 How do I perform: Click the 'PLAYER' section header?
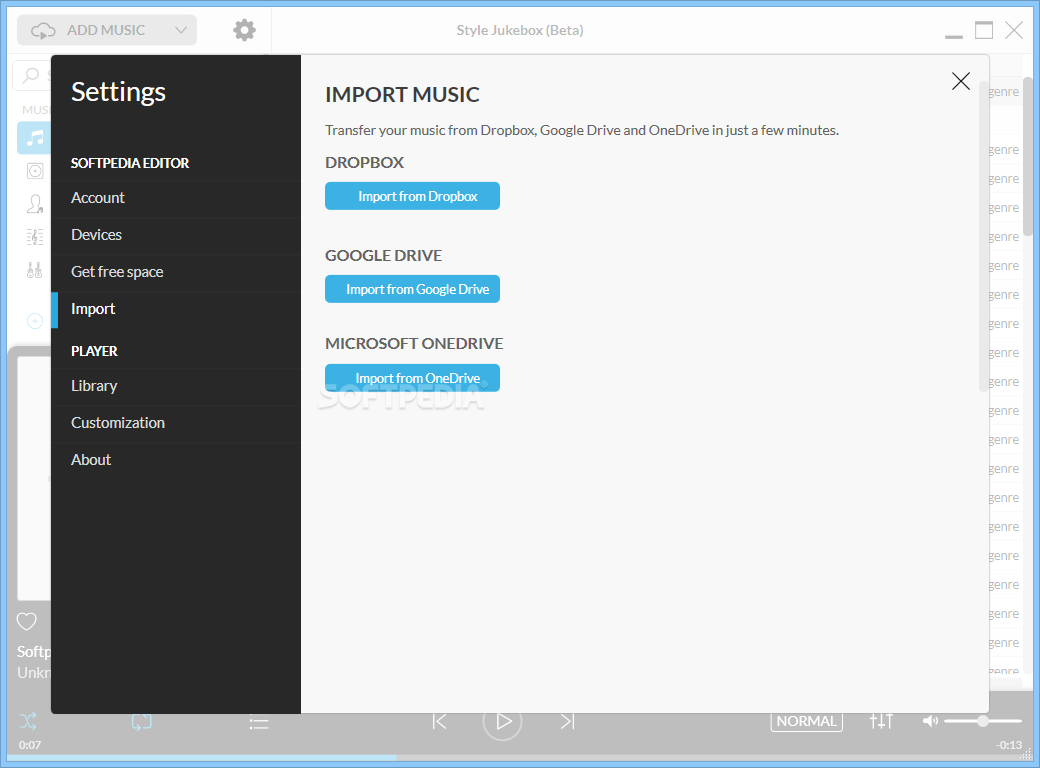tap(94, 352)
